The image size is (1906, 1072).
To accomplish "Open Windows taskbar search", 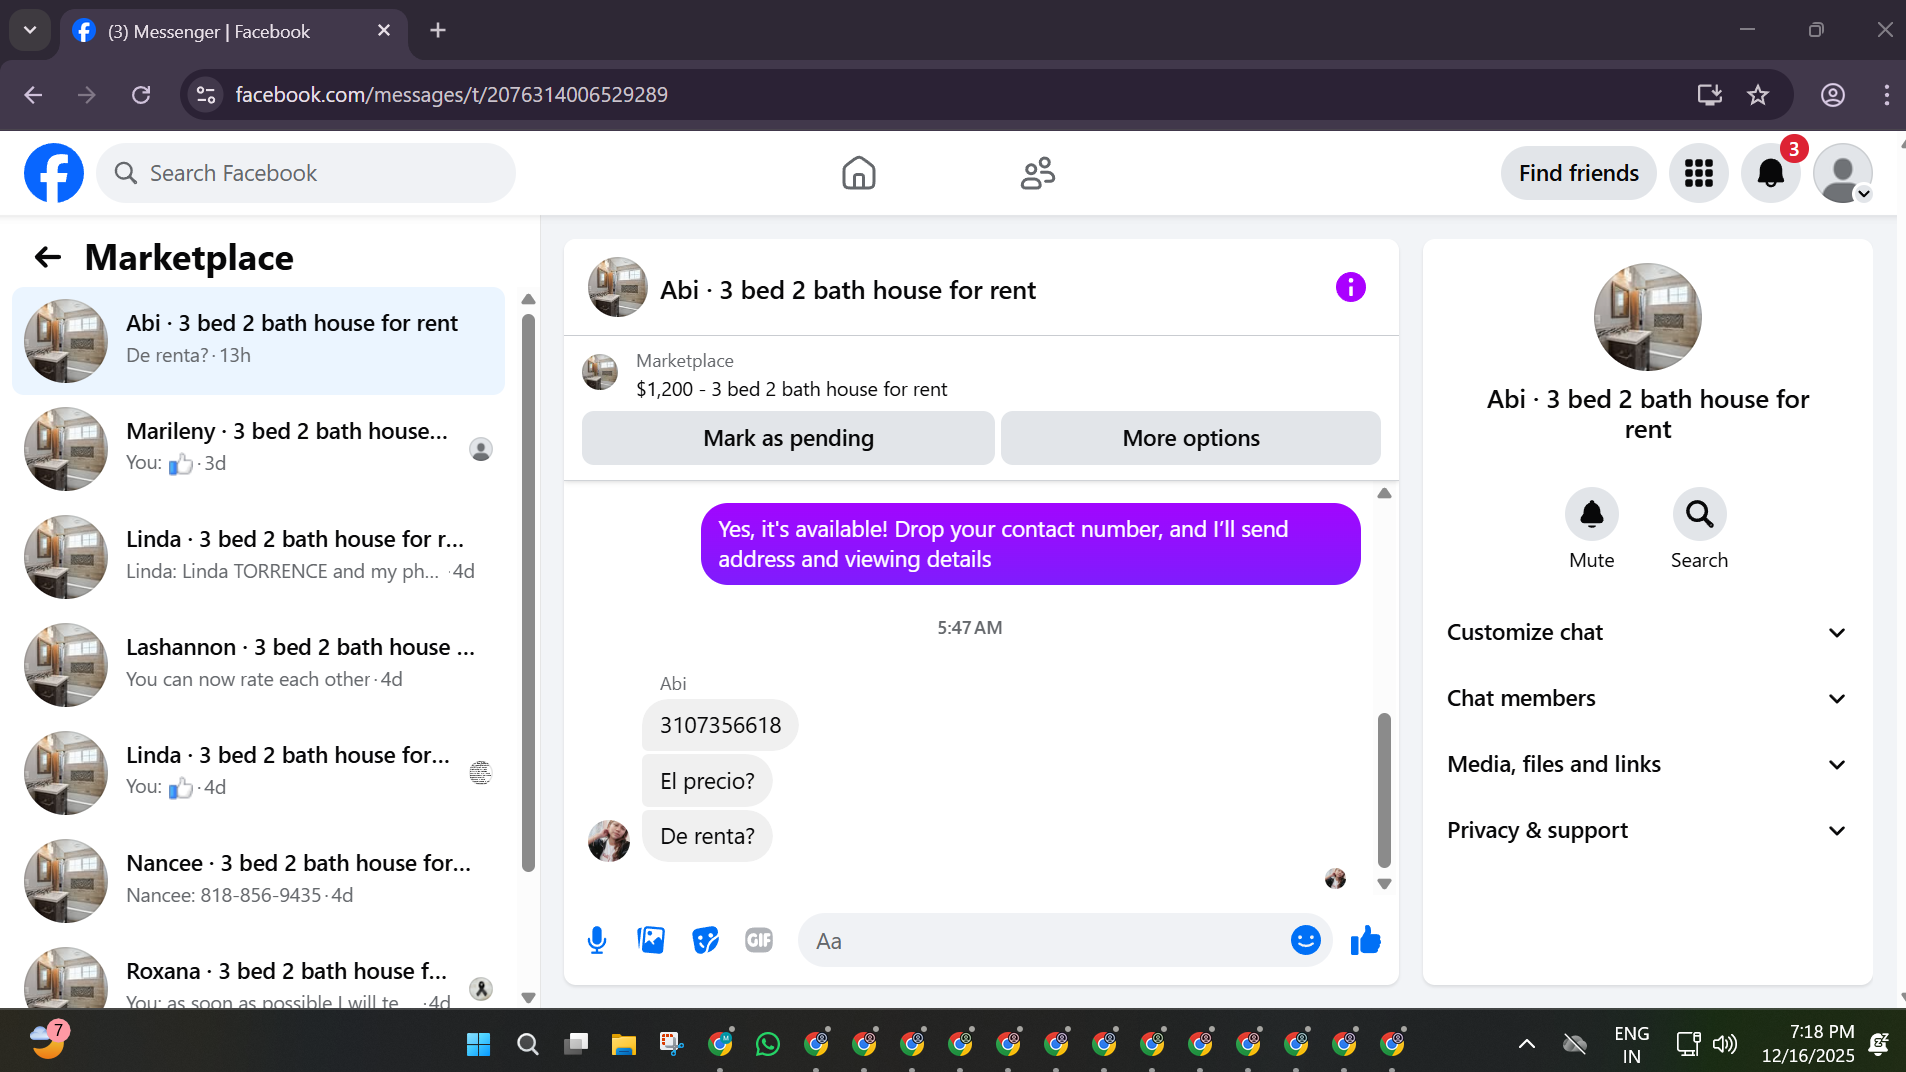I will (527, 1045).
